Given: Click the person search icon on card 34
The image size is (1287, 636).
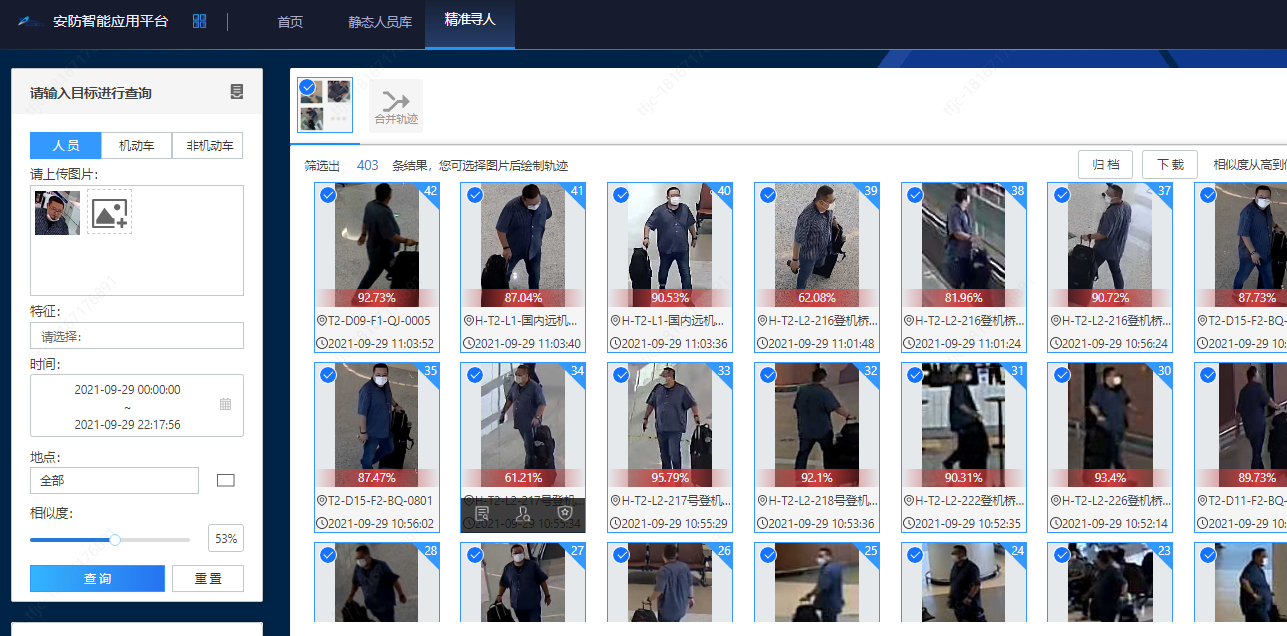Looking at the screenshot, I should tap(523, 514).
